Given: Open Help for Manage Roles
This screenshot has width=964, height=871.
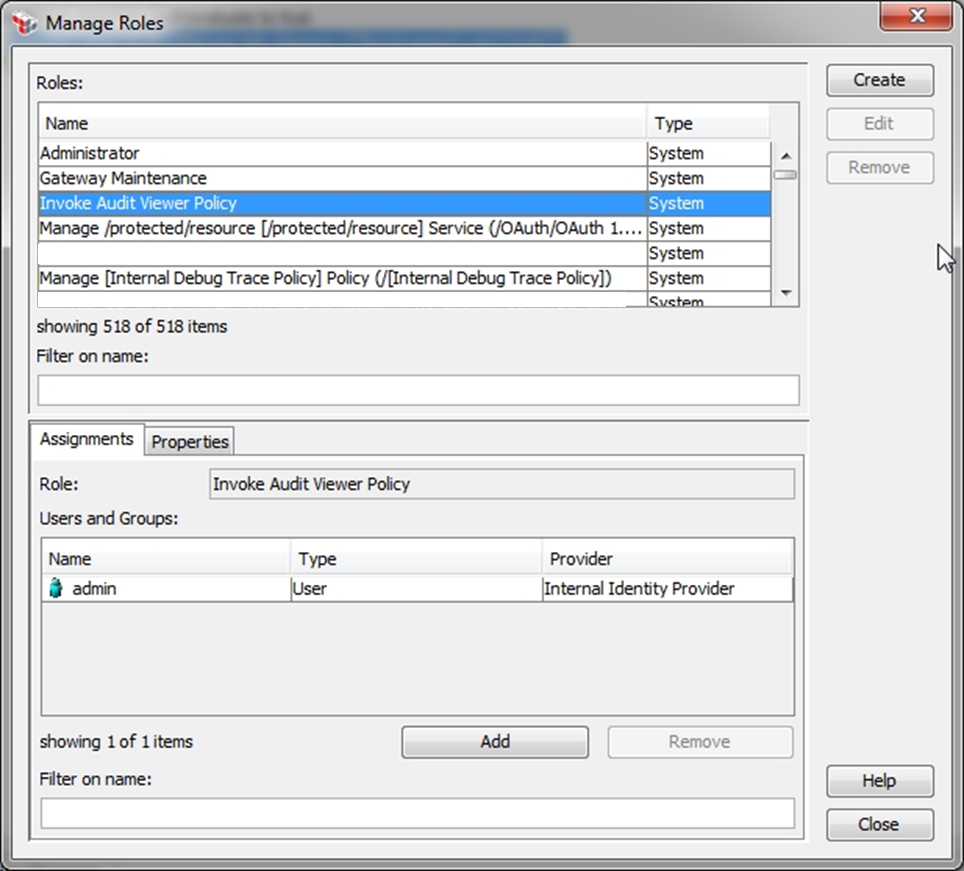Looking at the screenshot, I should (879, 781).
